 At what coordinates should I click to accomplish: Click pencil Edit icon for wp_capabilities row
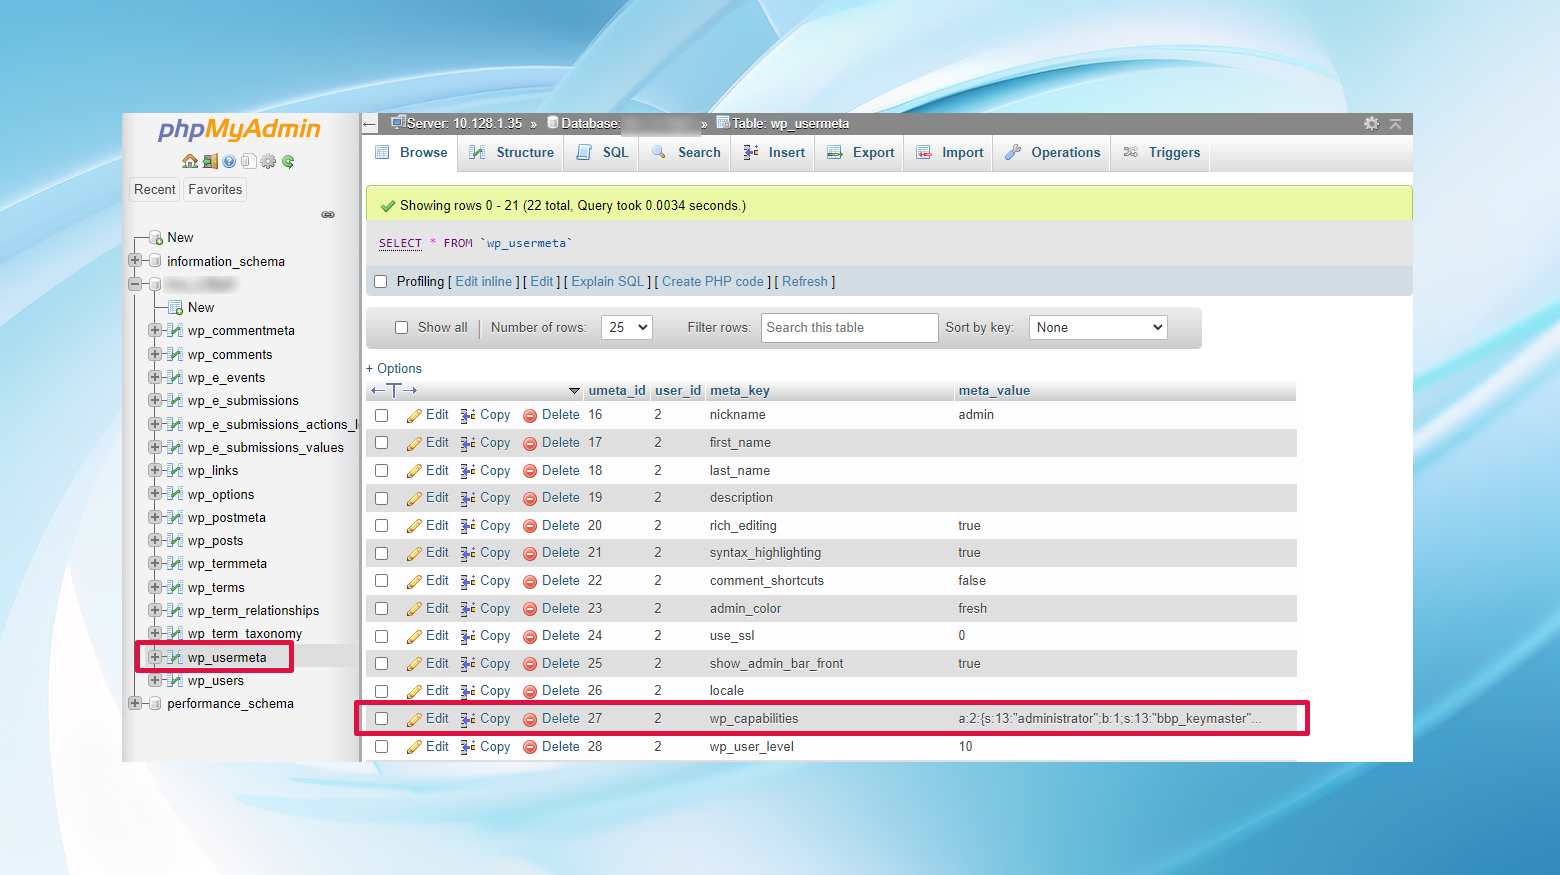tap(414, 719)
